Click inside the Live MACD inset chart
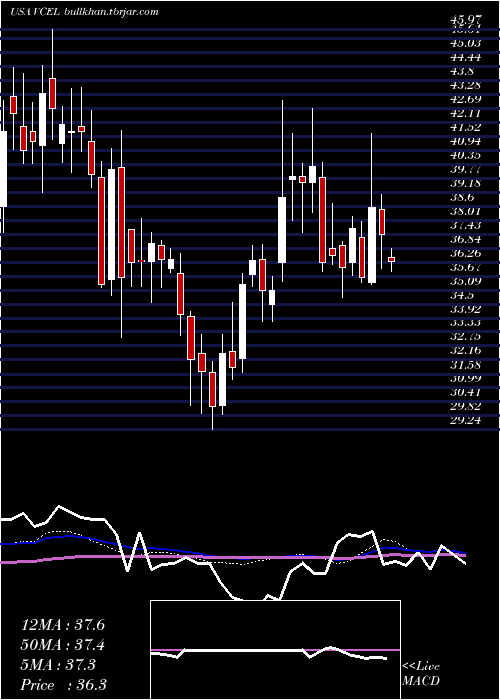 click(x=275, y=650)
